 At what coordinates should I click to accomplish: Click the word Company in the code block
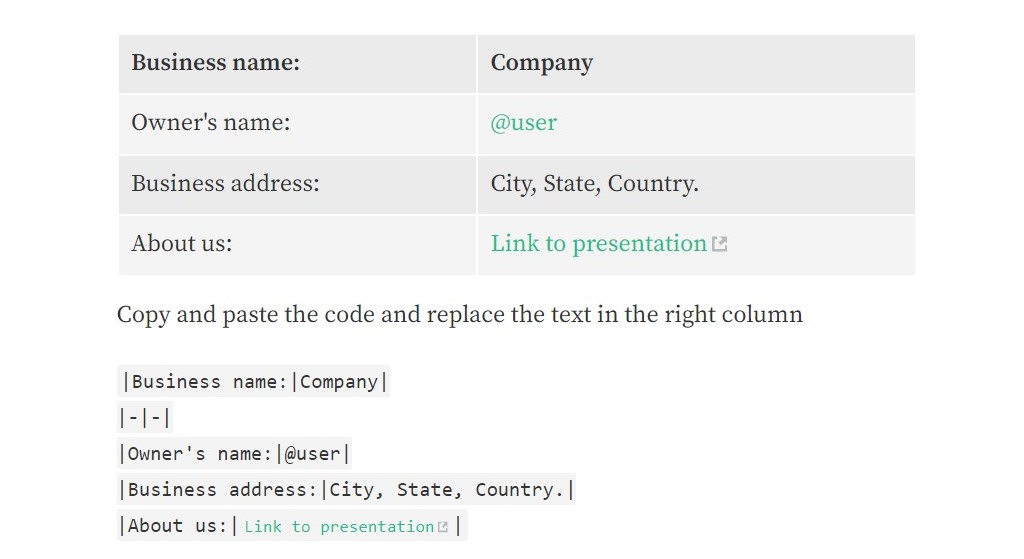pyautogui.click(x=339, y=382)
